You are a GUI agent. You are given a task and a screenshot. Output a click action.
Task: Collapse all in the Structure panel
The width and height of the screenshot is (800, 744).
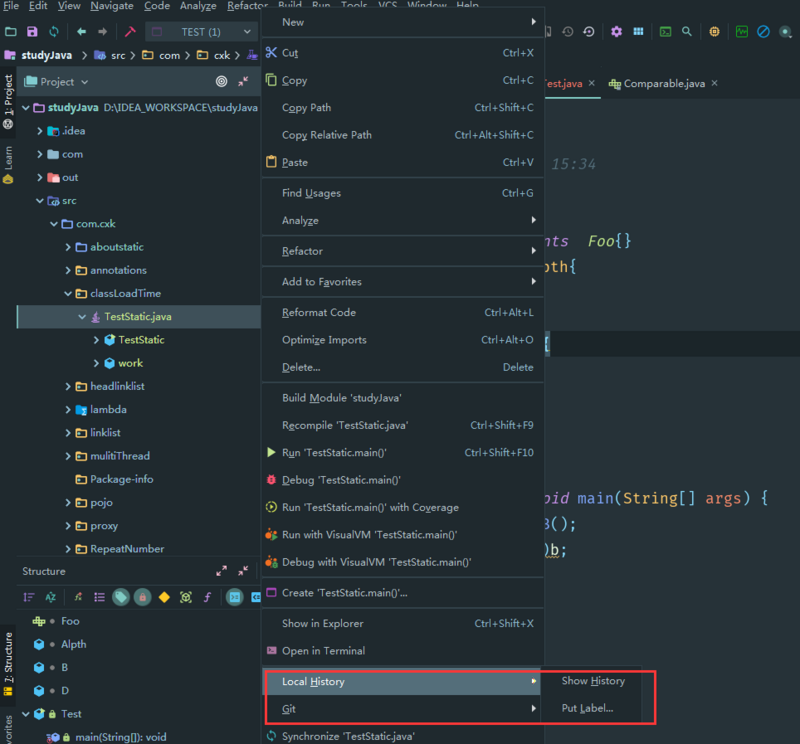click(x=243, y=571)
